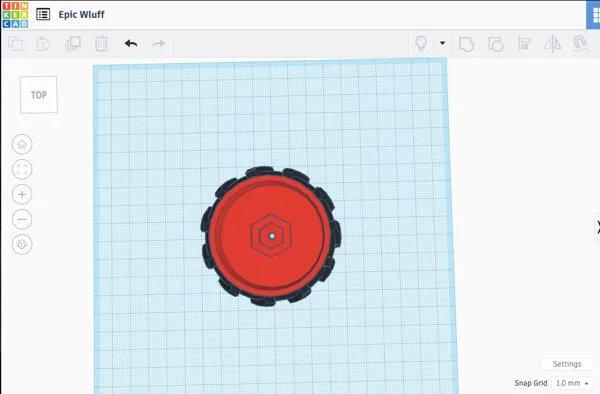The height and width of the screenshot is (394, 600).
Task: Click the 3D design grid view button
Action: pos(594,15)
